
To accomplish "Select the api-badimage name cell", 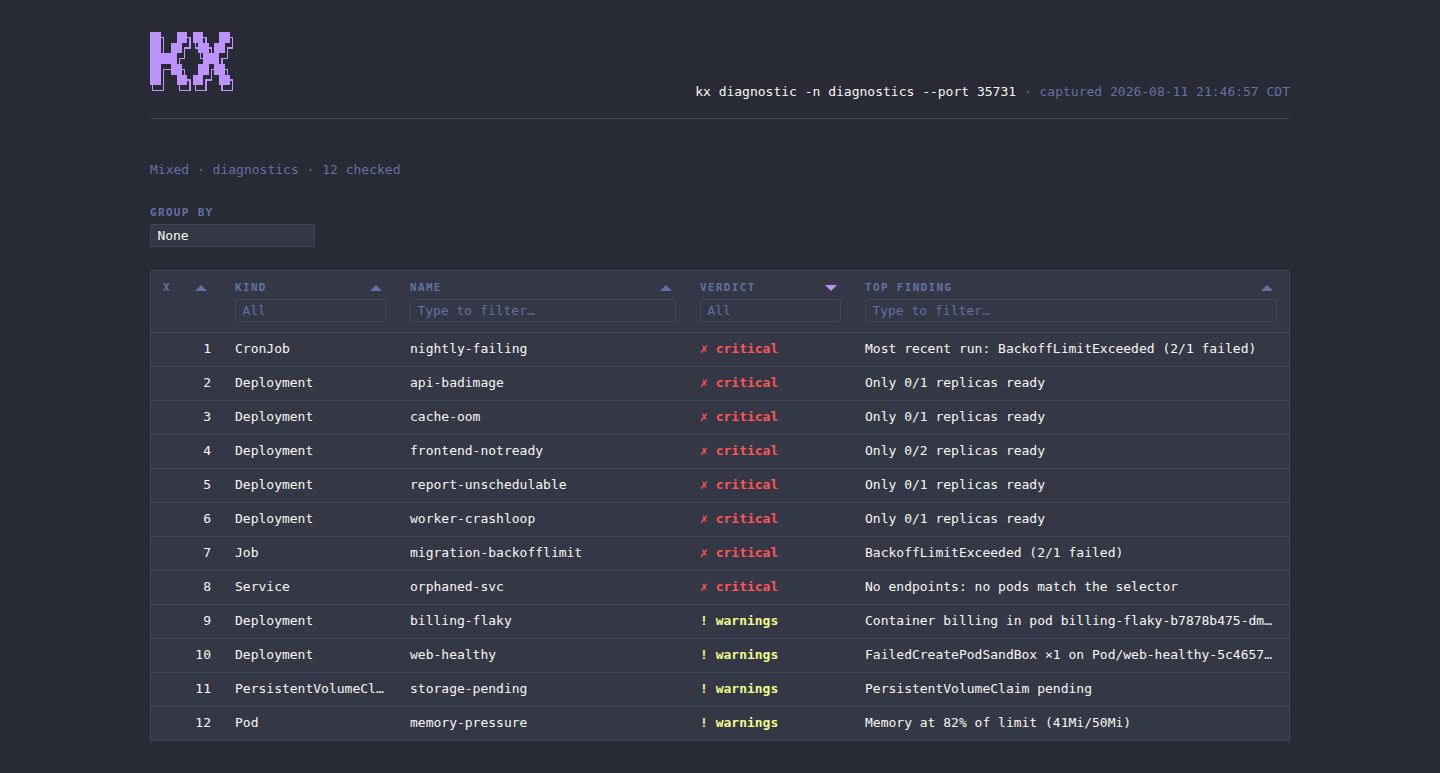I will (x=457, y=383).
